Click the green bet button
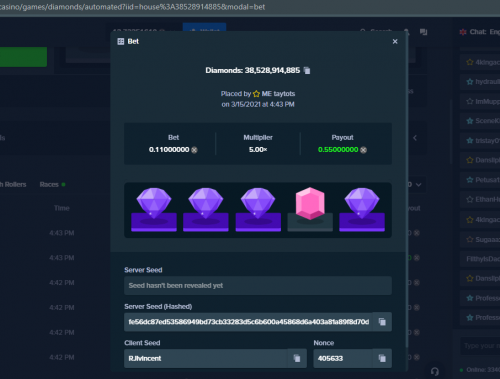The width and height of the screenshot is (500, 379). (x=23, y=57)
